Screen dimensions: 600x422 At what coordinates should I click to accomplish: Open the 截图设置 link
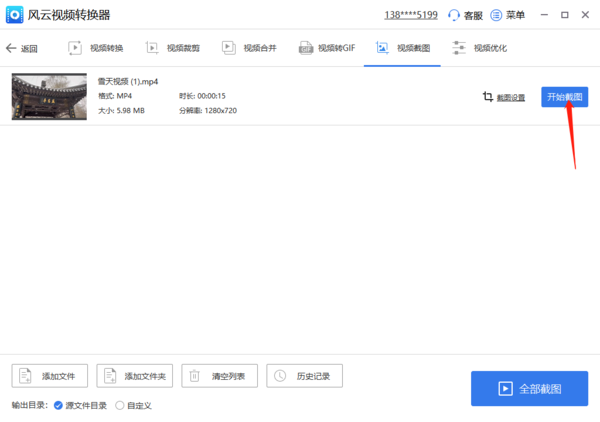[511, 98]
